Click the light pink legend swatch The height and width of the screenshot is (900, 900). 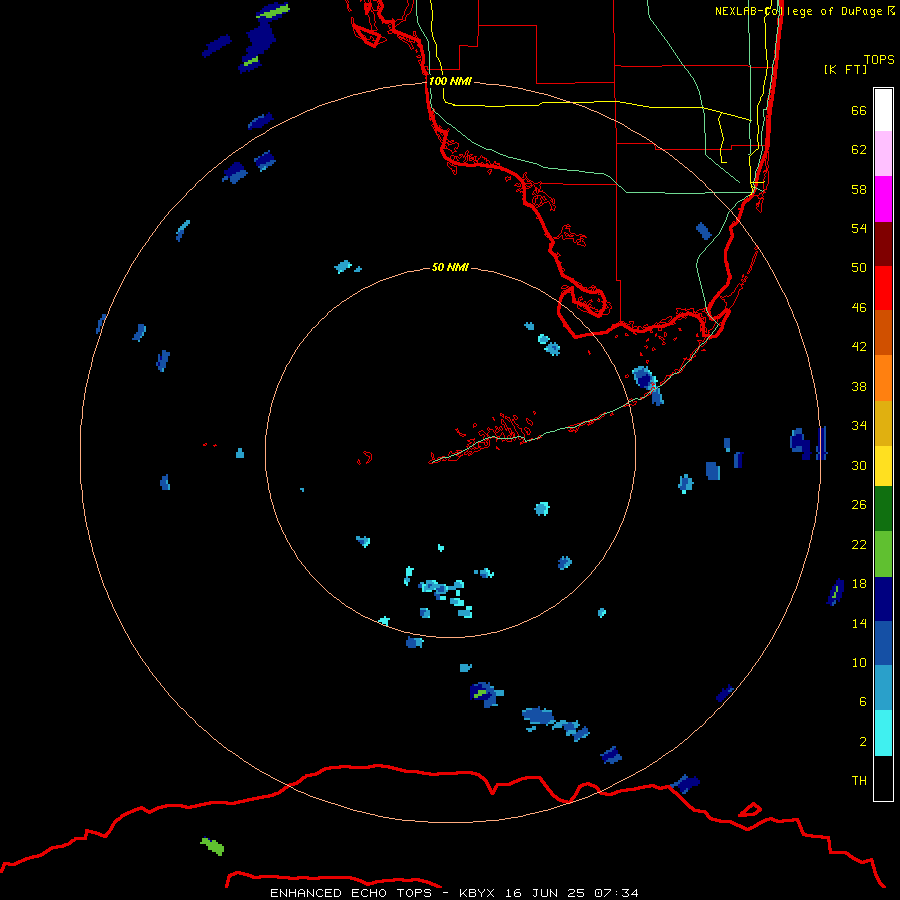883,154
